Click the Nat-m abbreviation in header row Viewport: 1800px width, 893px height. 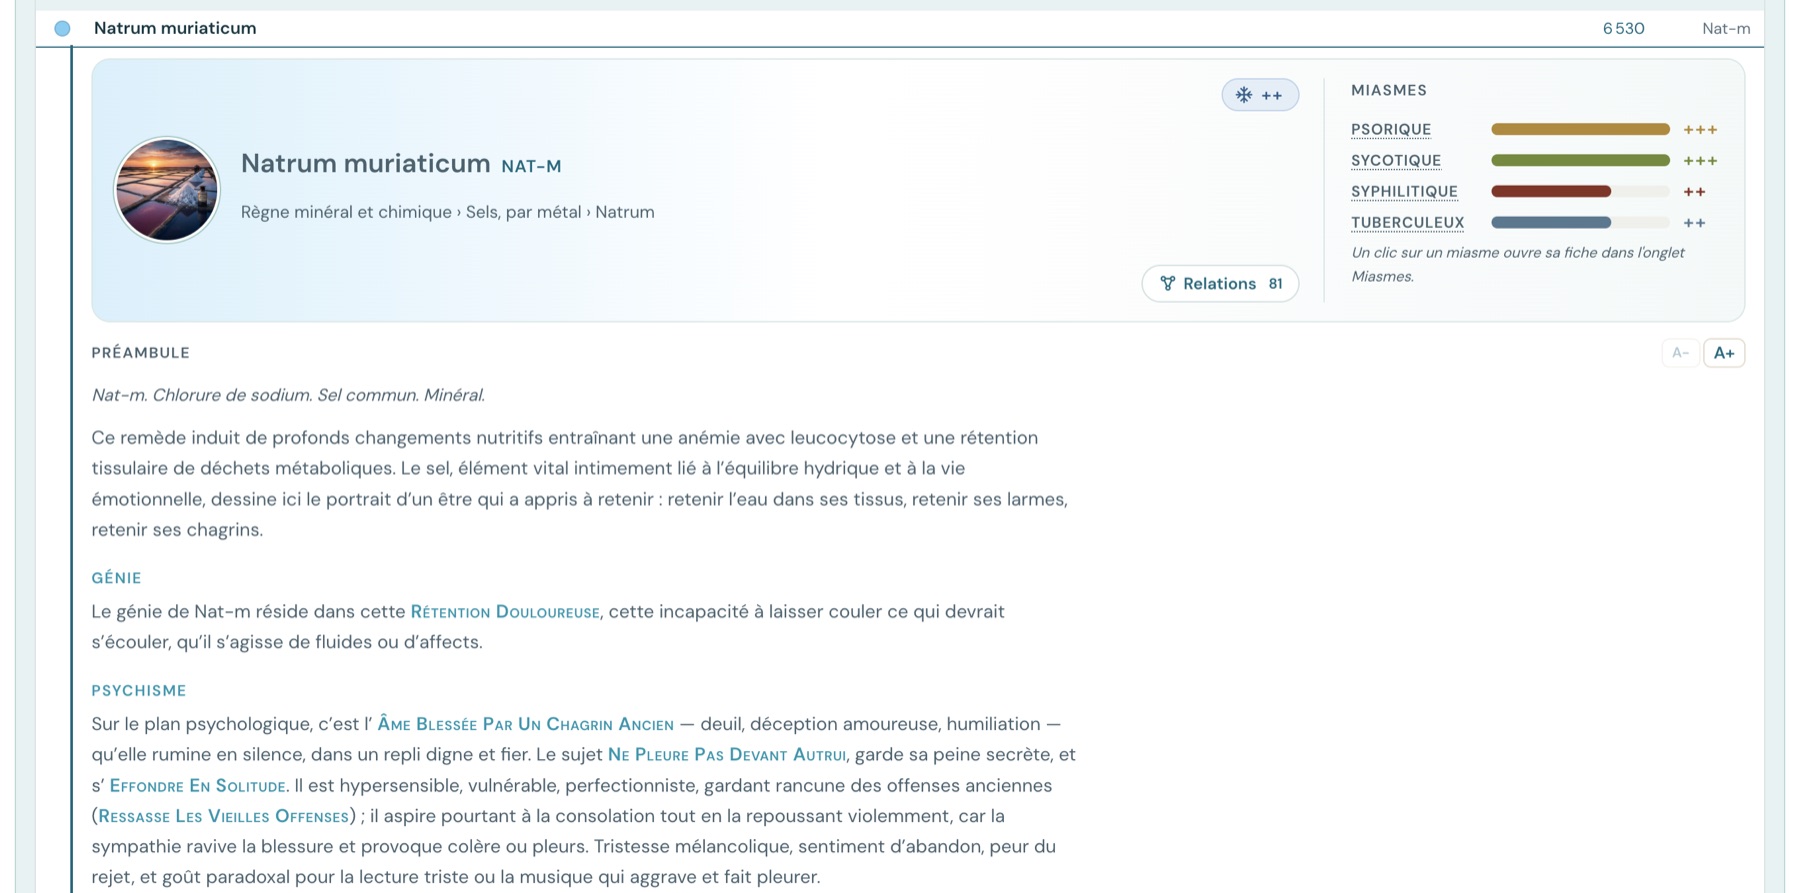[x=1726, y=29]
